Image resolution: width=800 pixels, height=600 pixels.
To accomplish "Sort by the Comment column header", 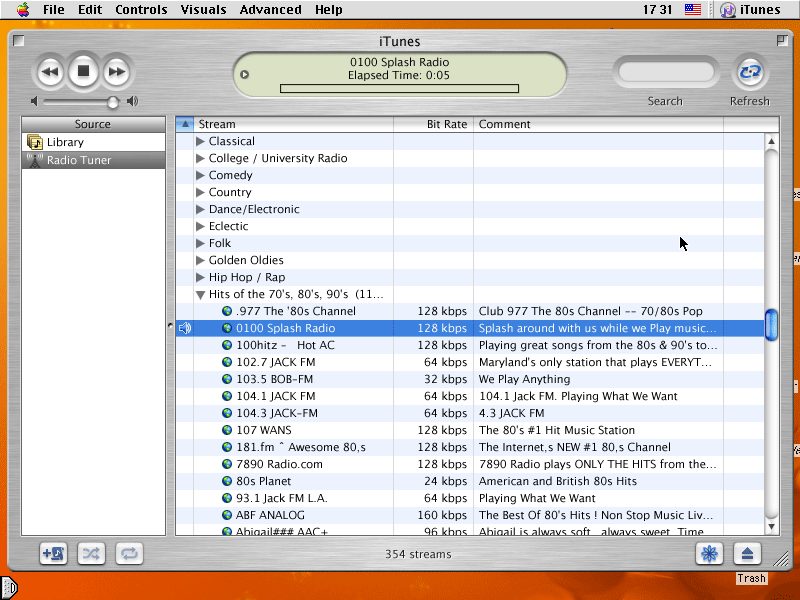I will (x=598, y=124).
